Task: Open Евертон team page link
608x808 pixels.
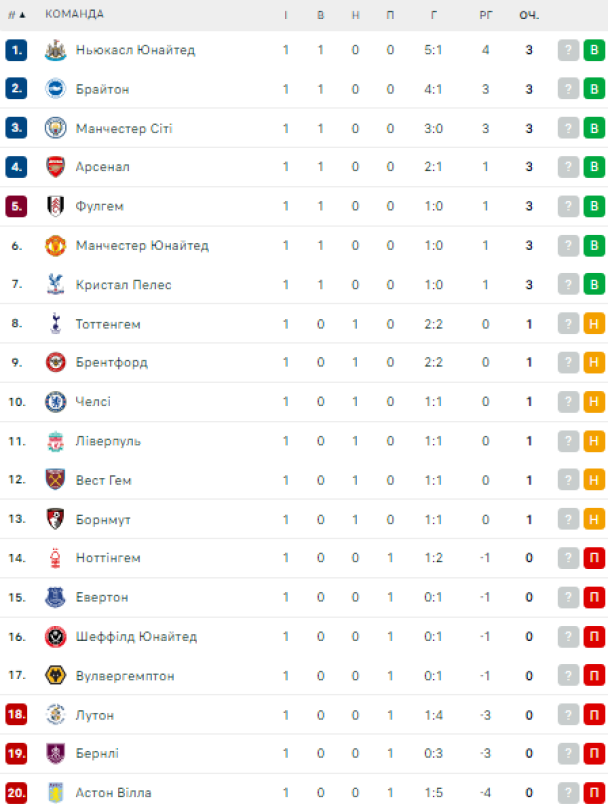Action: [102, 597]
